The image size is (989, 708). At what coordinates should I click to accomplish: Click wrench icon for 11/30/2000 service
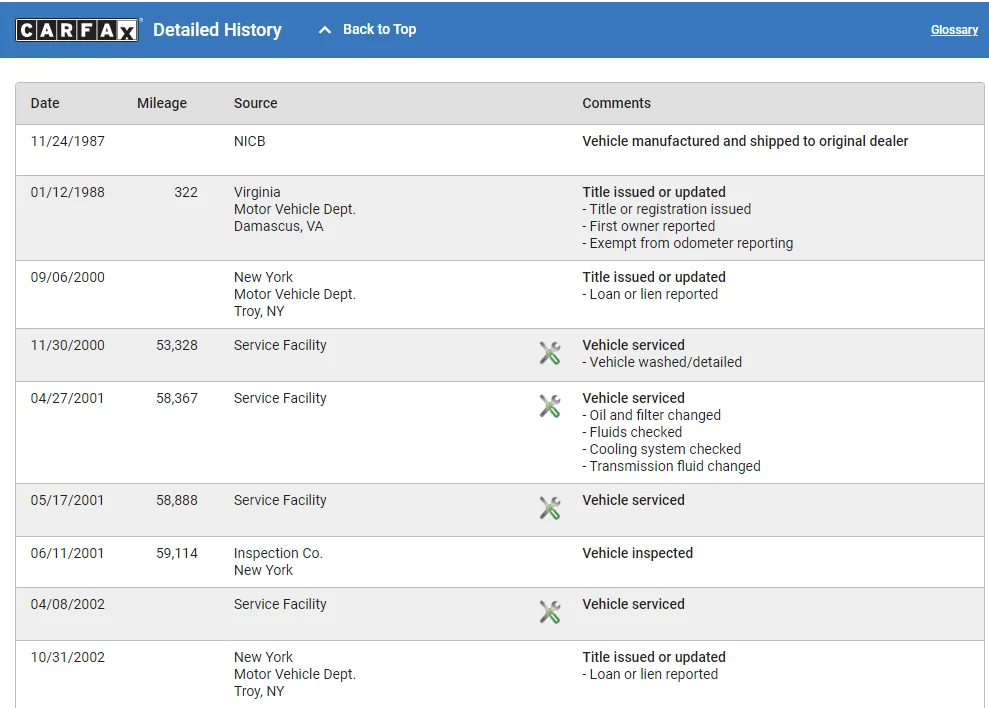pyautogui.click(x=550, y=352)
